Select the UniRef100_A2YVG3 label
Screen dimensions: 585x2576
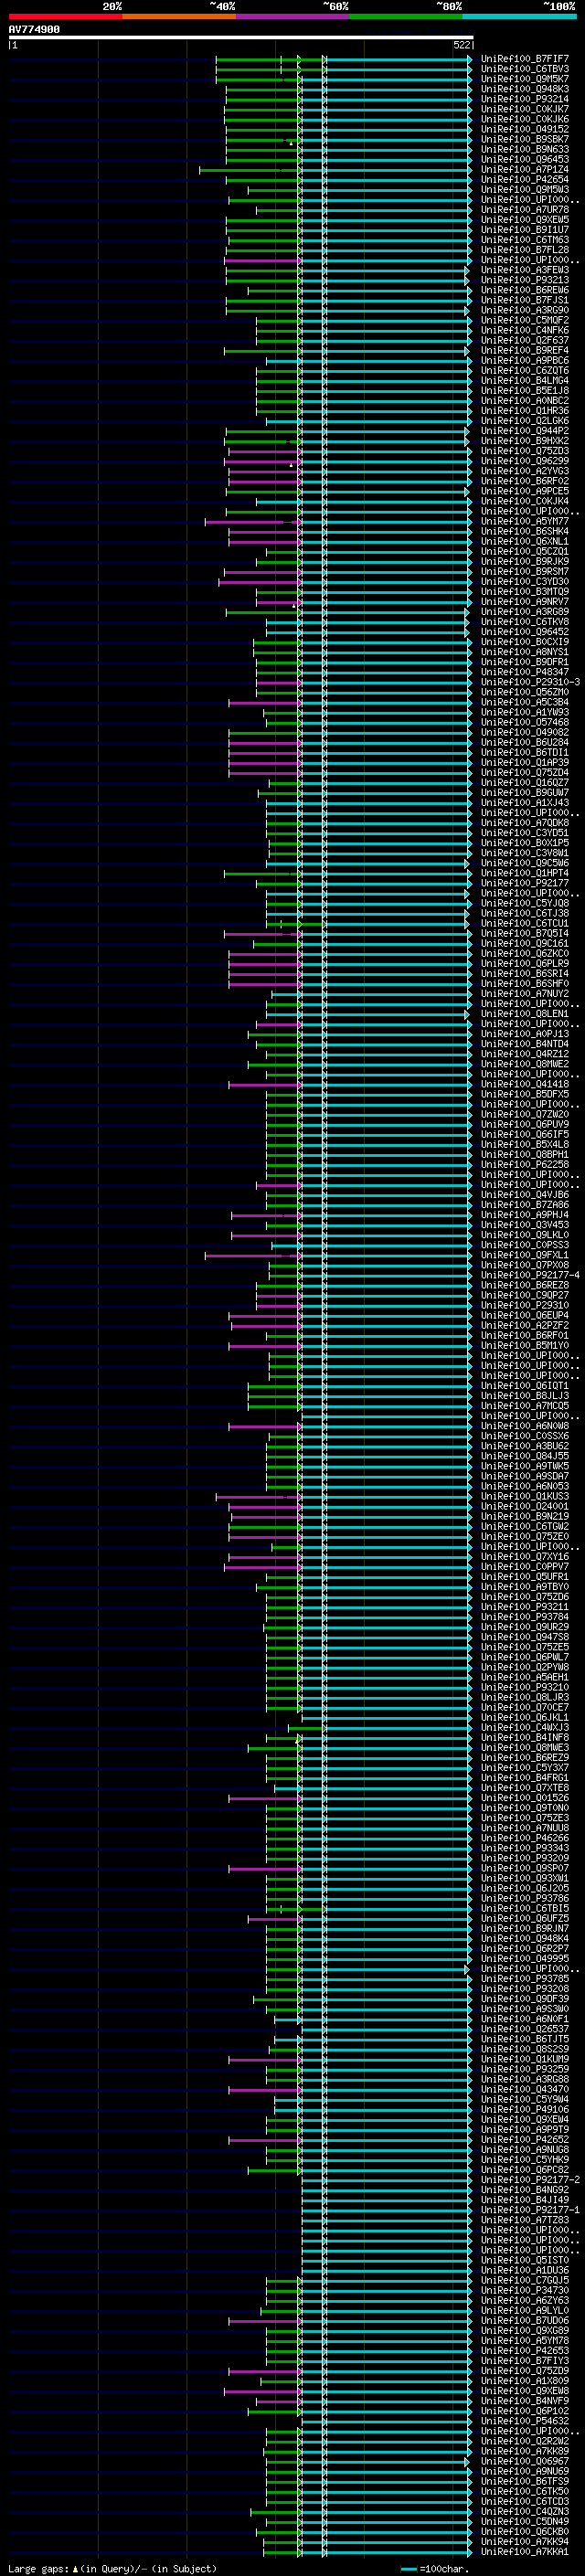(x=524, y=471)
